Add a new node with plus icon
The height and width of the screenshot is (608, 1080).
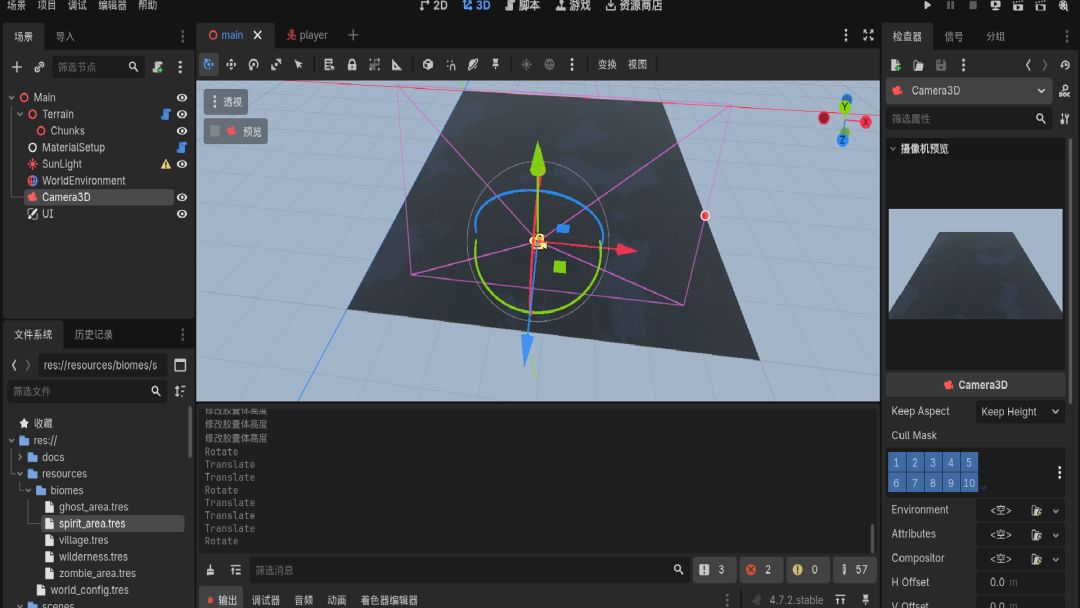click(17, 67)
